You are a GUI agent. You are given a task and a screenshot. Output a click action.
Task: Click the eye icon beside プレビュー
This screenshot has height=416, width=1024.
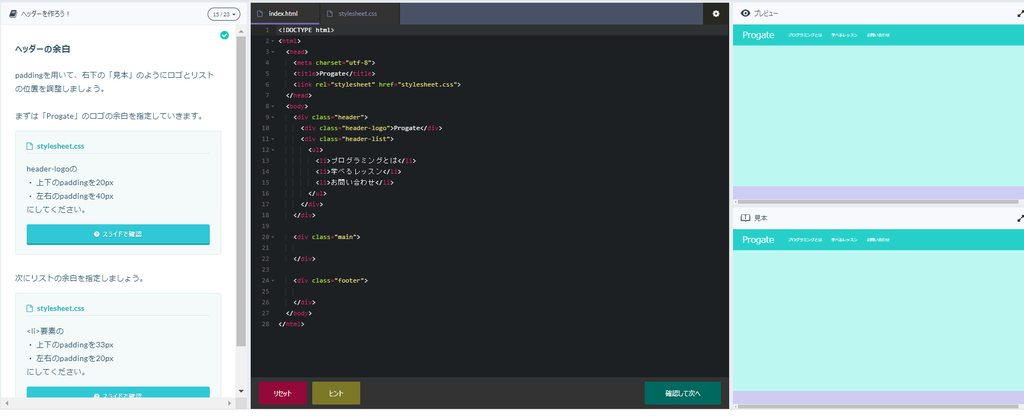point(745,14)
